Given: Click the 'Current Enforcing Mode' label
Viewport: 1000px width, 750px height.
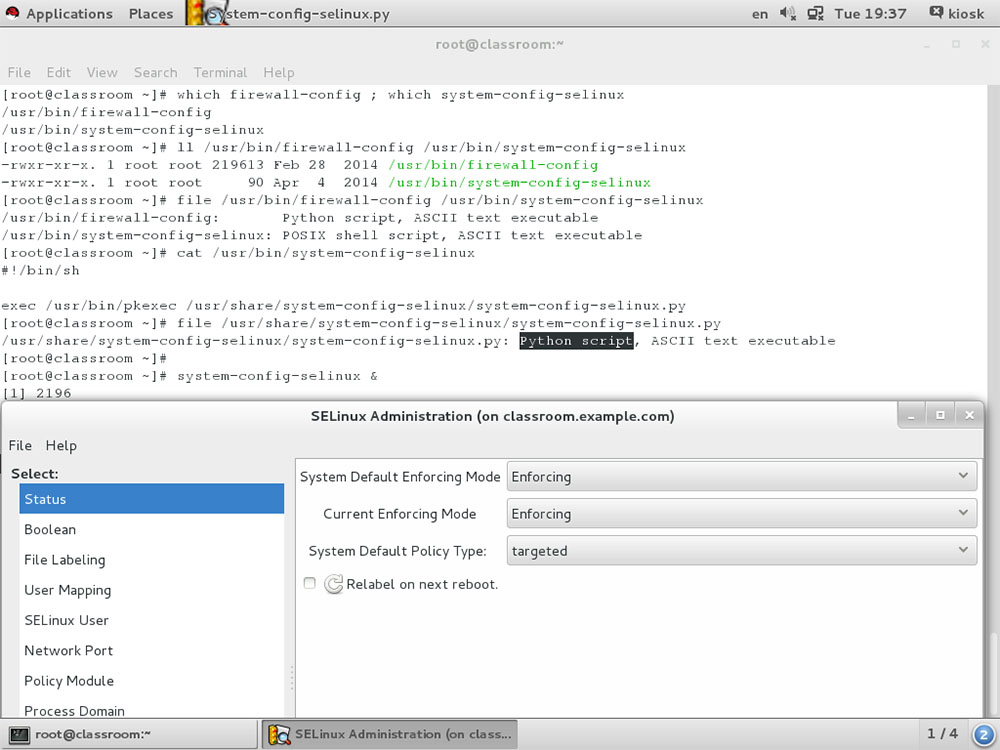Looking at the screenshot, I should pos(400,514).
